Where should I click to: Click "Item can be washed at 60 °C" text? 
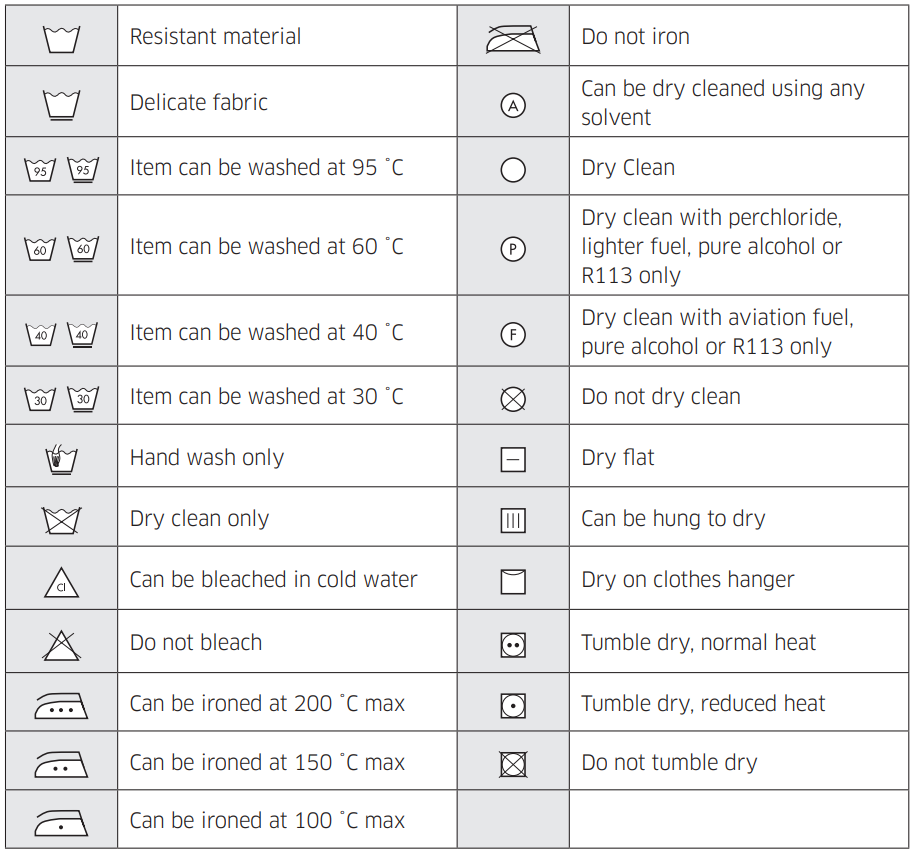(266, 247)
